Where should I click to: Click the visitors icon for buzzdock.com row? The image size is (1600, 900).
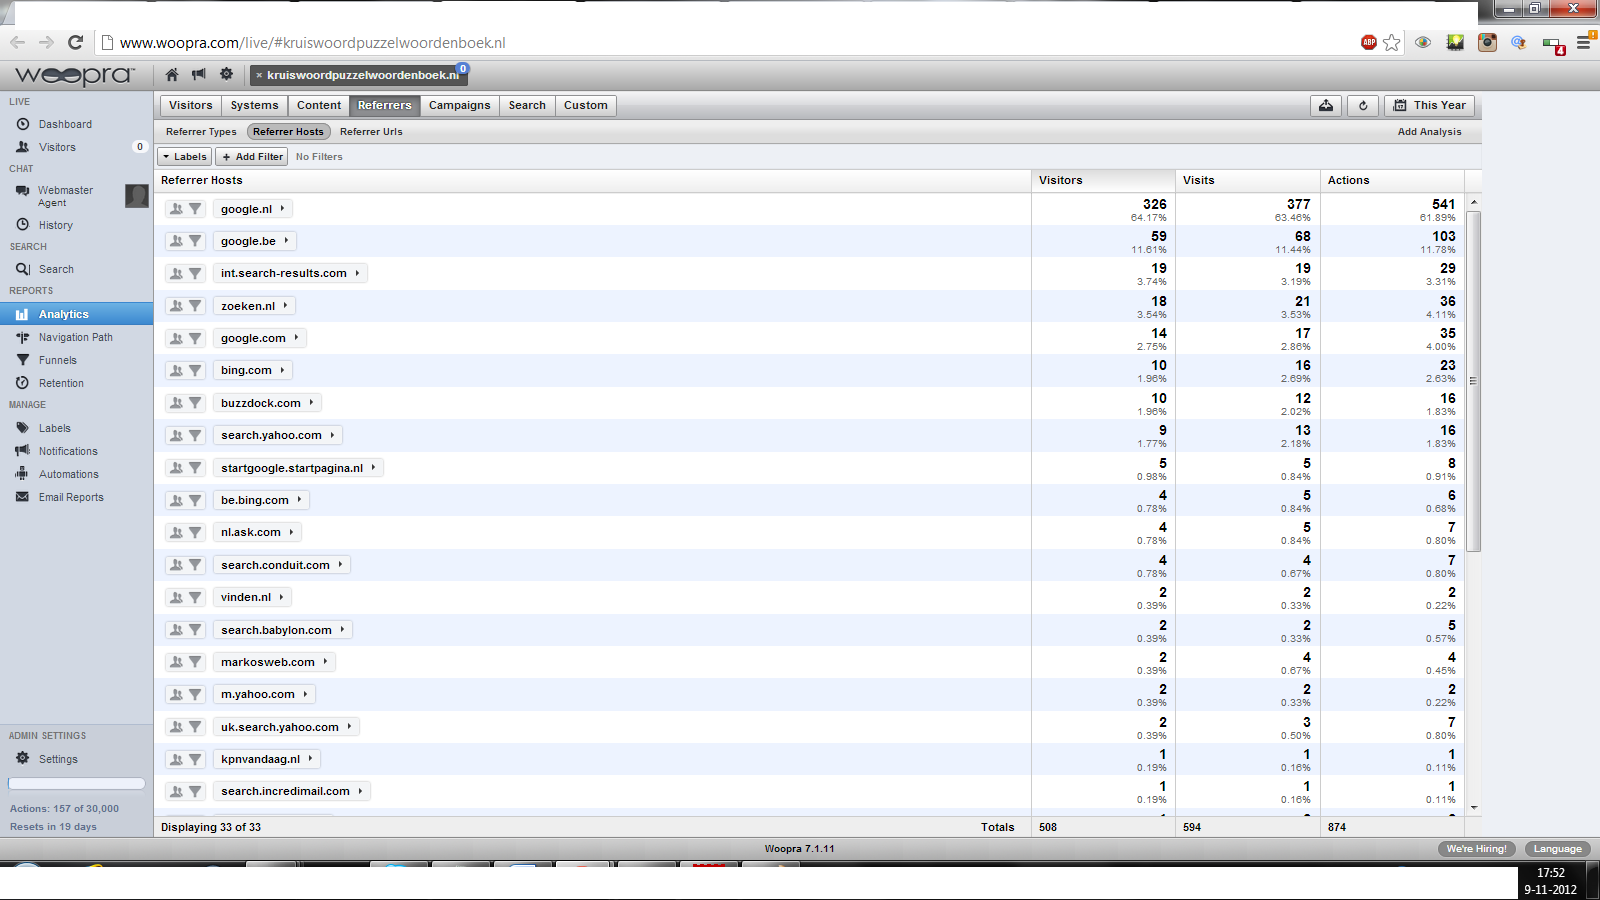[x=176, y=403]
